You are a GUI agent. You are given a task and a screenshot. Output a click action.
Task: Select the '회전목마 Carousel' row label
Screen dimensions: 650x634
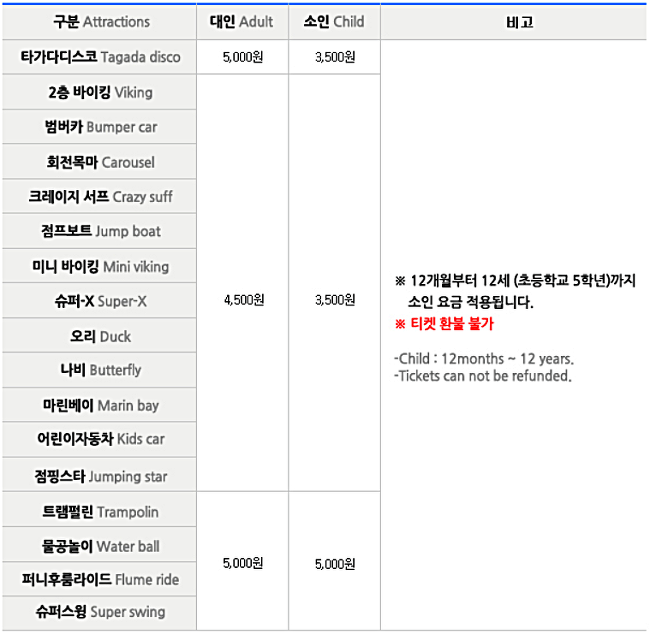click(x=100, y=162)
